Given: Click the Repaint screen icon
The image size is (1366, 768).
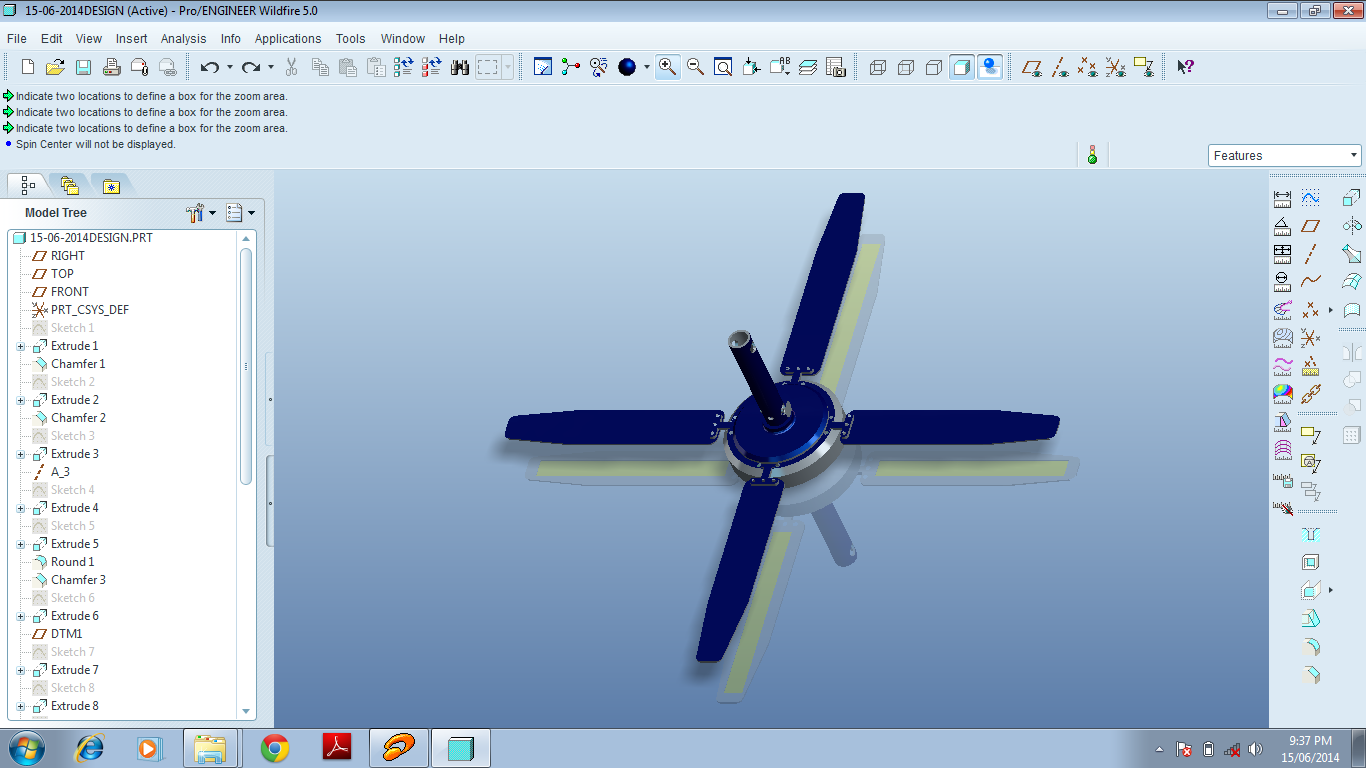Looking at the screenshot, I should [x=543, y=67].
